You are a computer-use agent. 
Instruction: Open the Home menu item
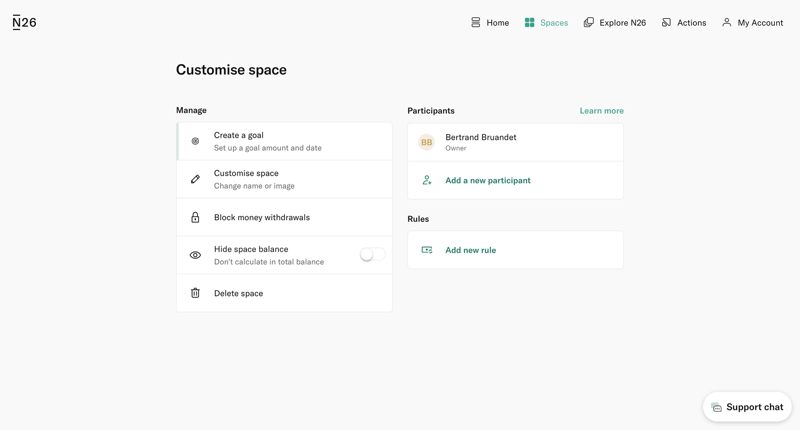(490, 22)
